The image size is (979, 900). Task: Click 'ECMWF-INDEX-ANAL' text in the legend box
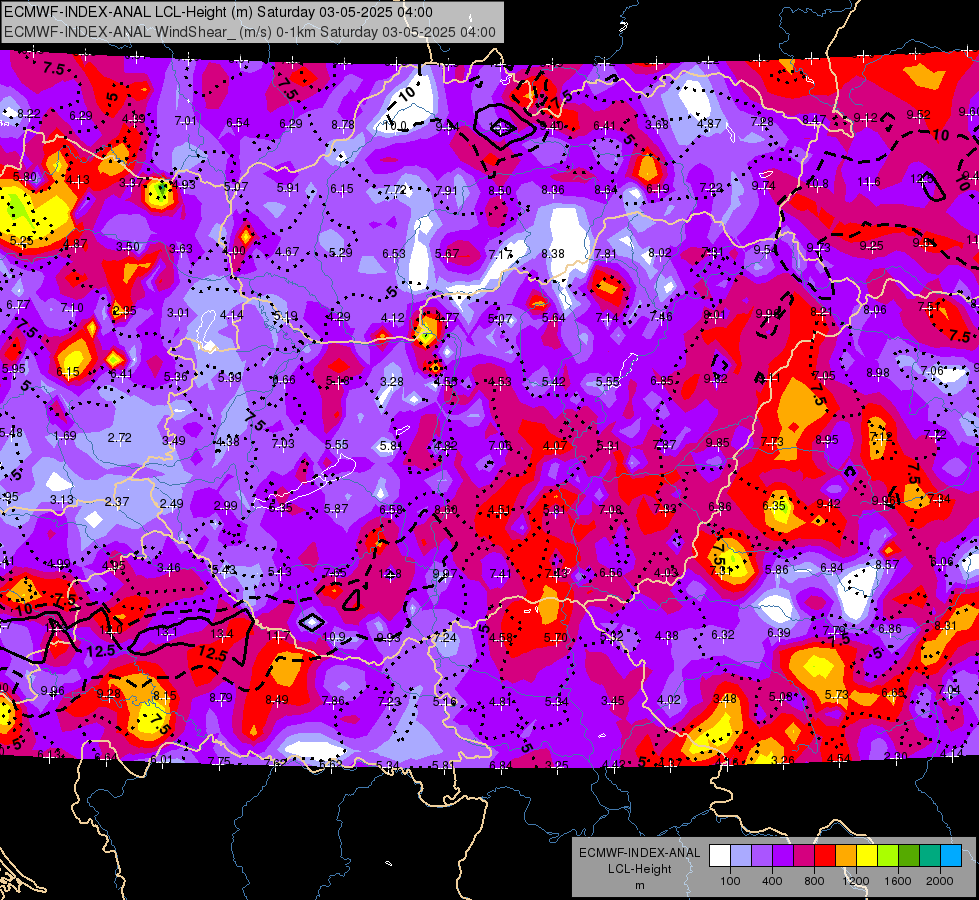639,853
